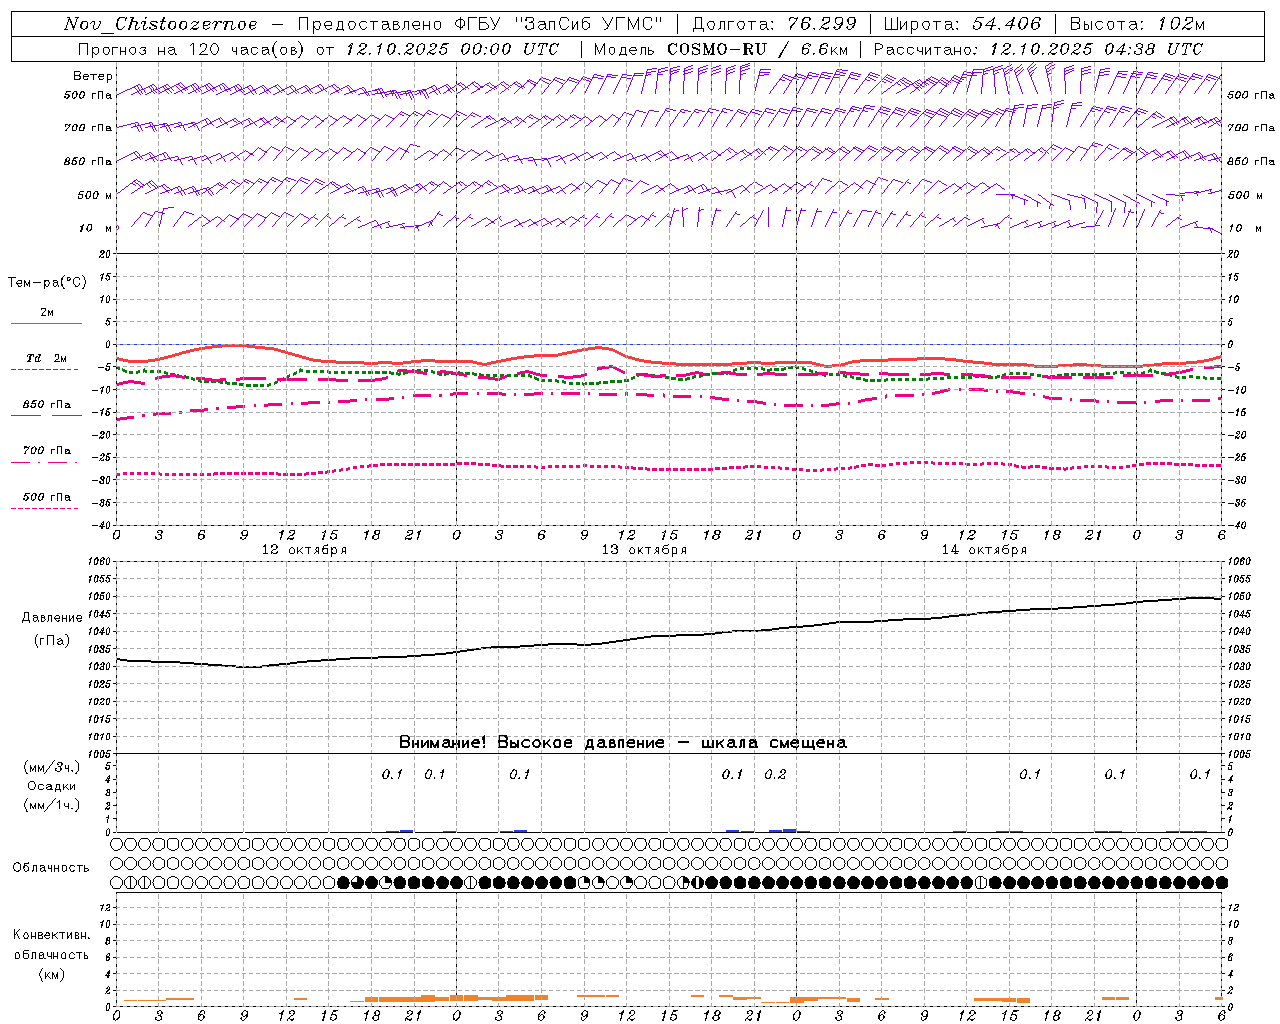Click the (гПа) unit label under Давление

52,641
